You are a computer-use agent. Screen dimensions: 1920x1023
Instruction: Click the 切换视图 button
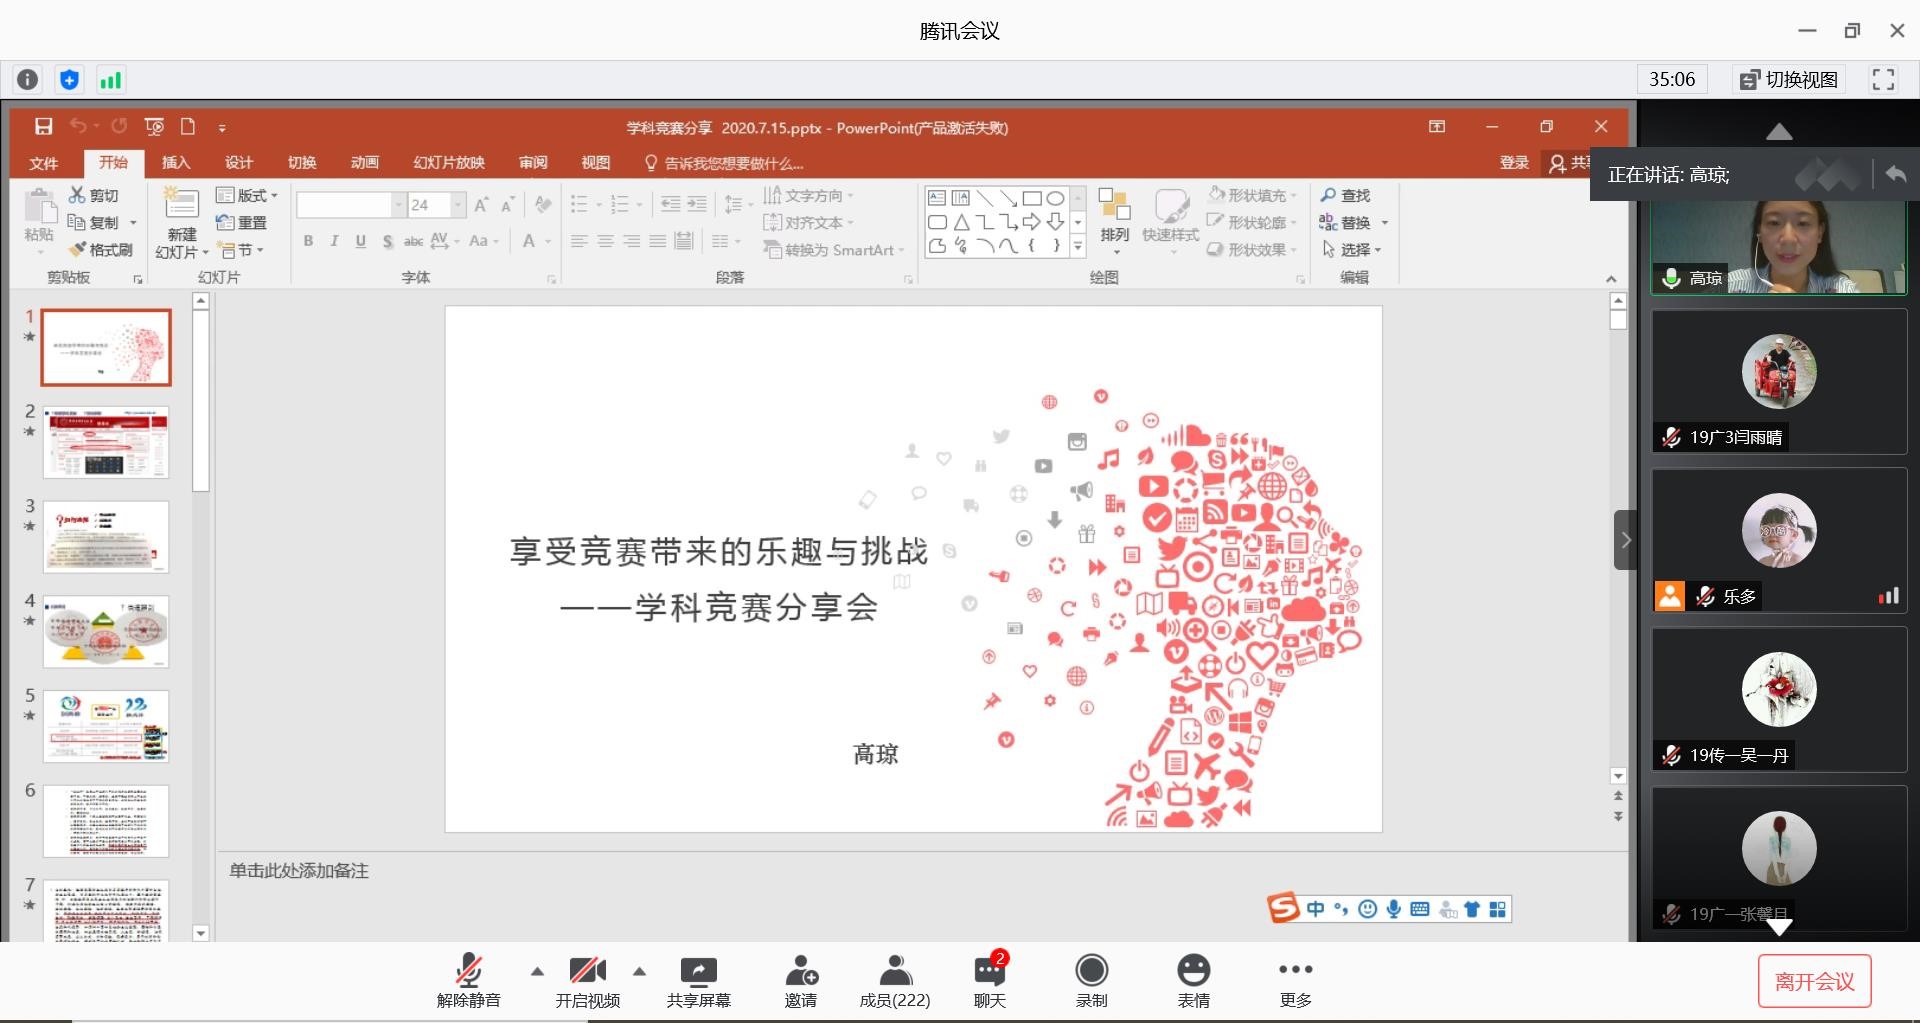pyautogui.click(x=1789, y=80)
